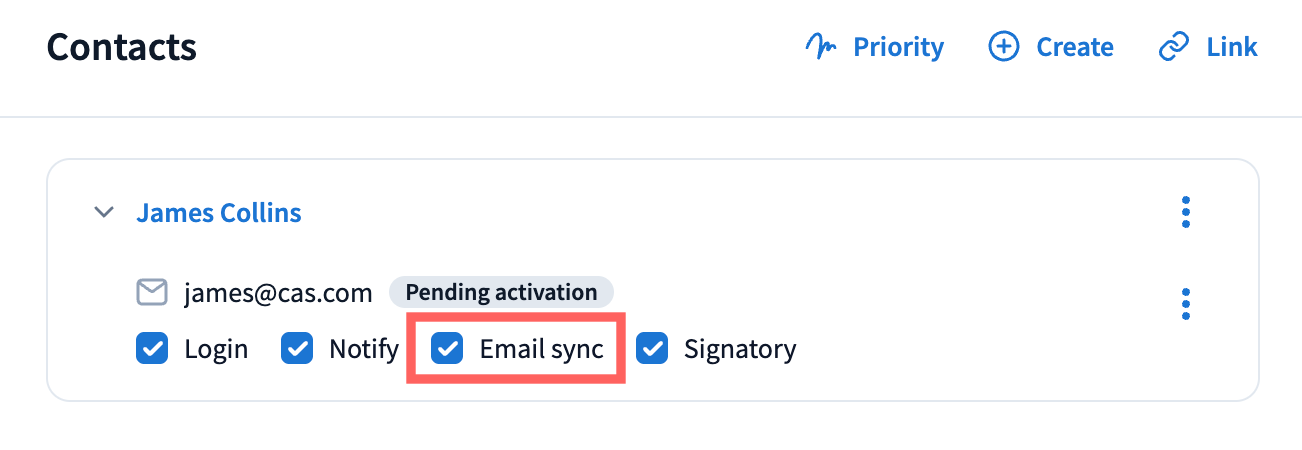Click the Link chain icon
Viewport: 1302px width, 450px height.
[x=1173, y=47]
